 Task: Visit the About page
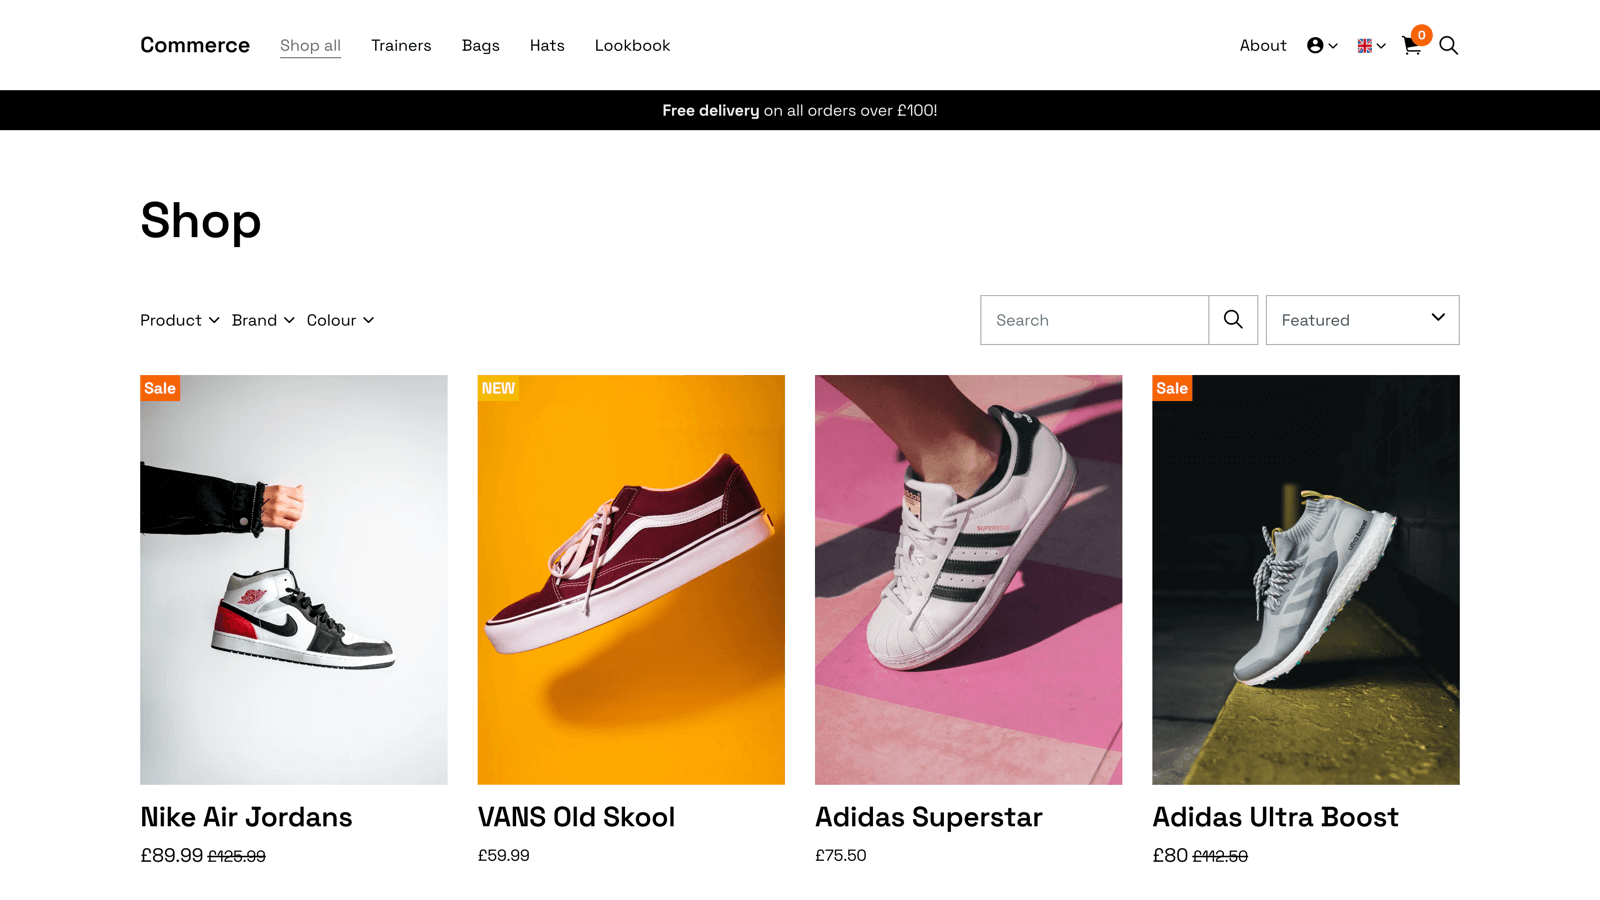pos(1263,45)
